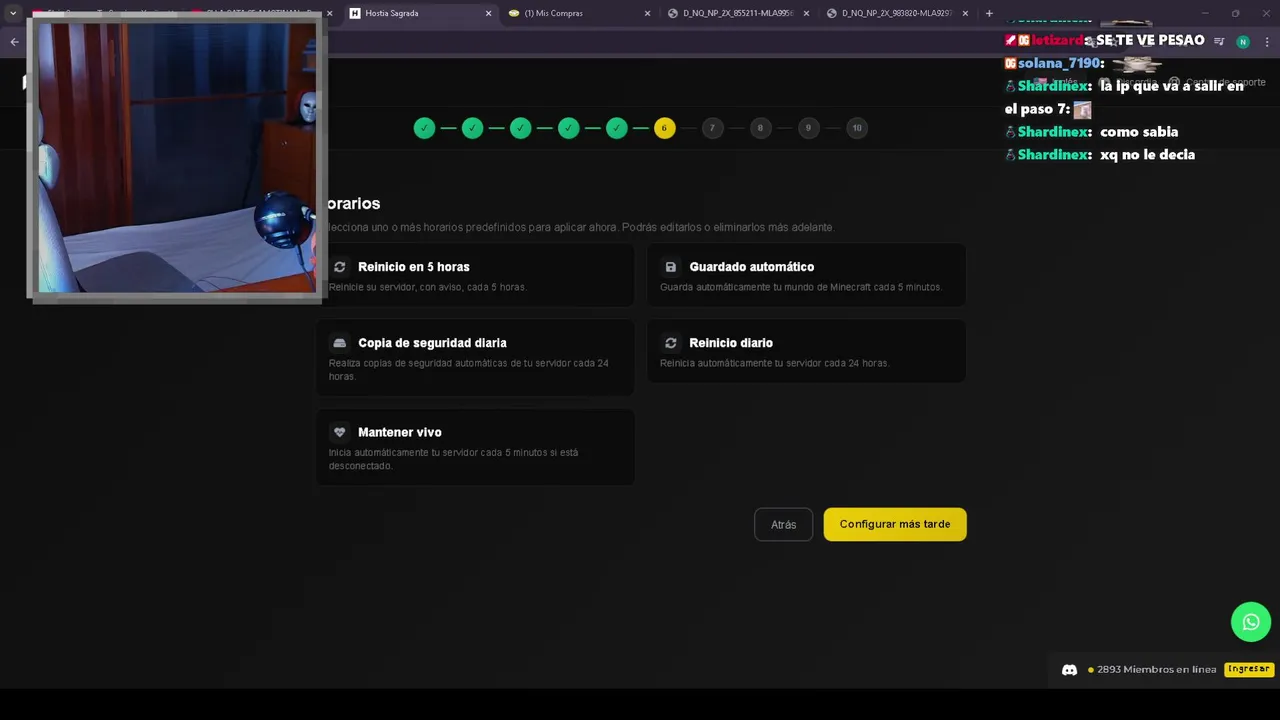Switch to the D_NQ_NP_2X_855211 tab
The height and width of the screenshot is (720, 1280).
[736, 13]
